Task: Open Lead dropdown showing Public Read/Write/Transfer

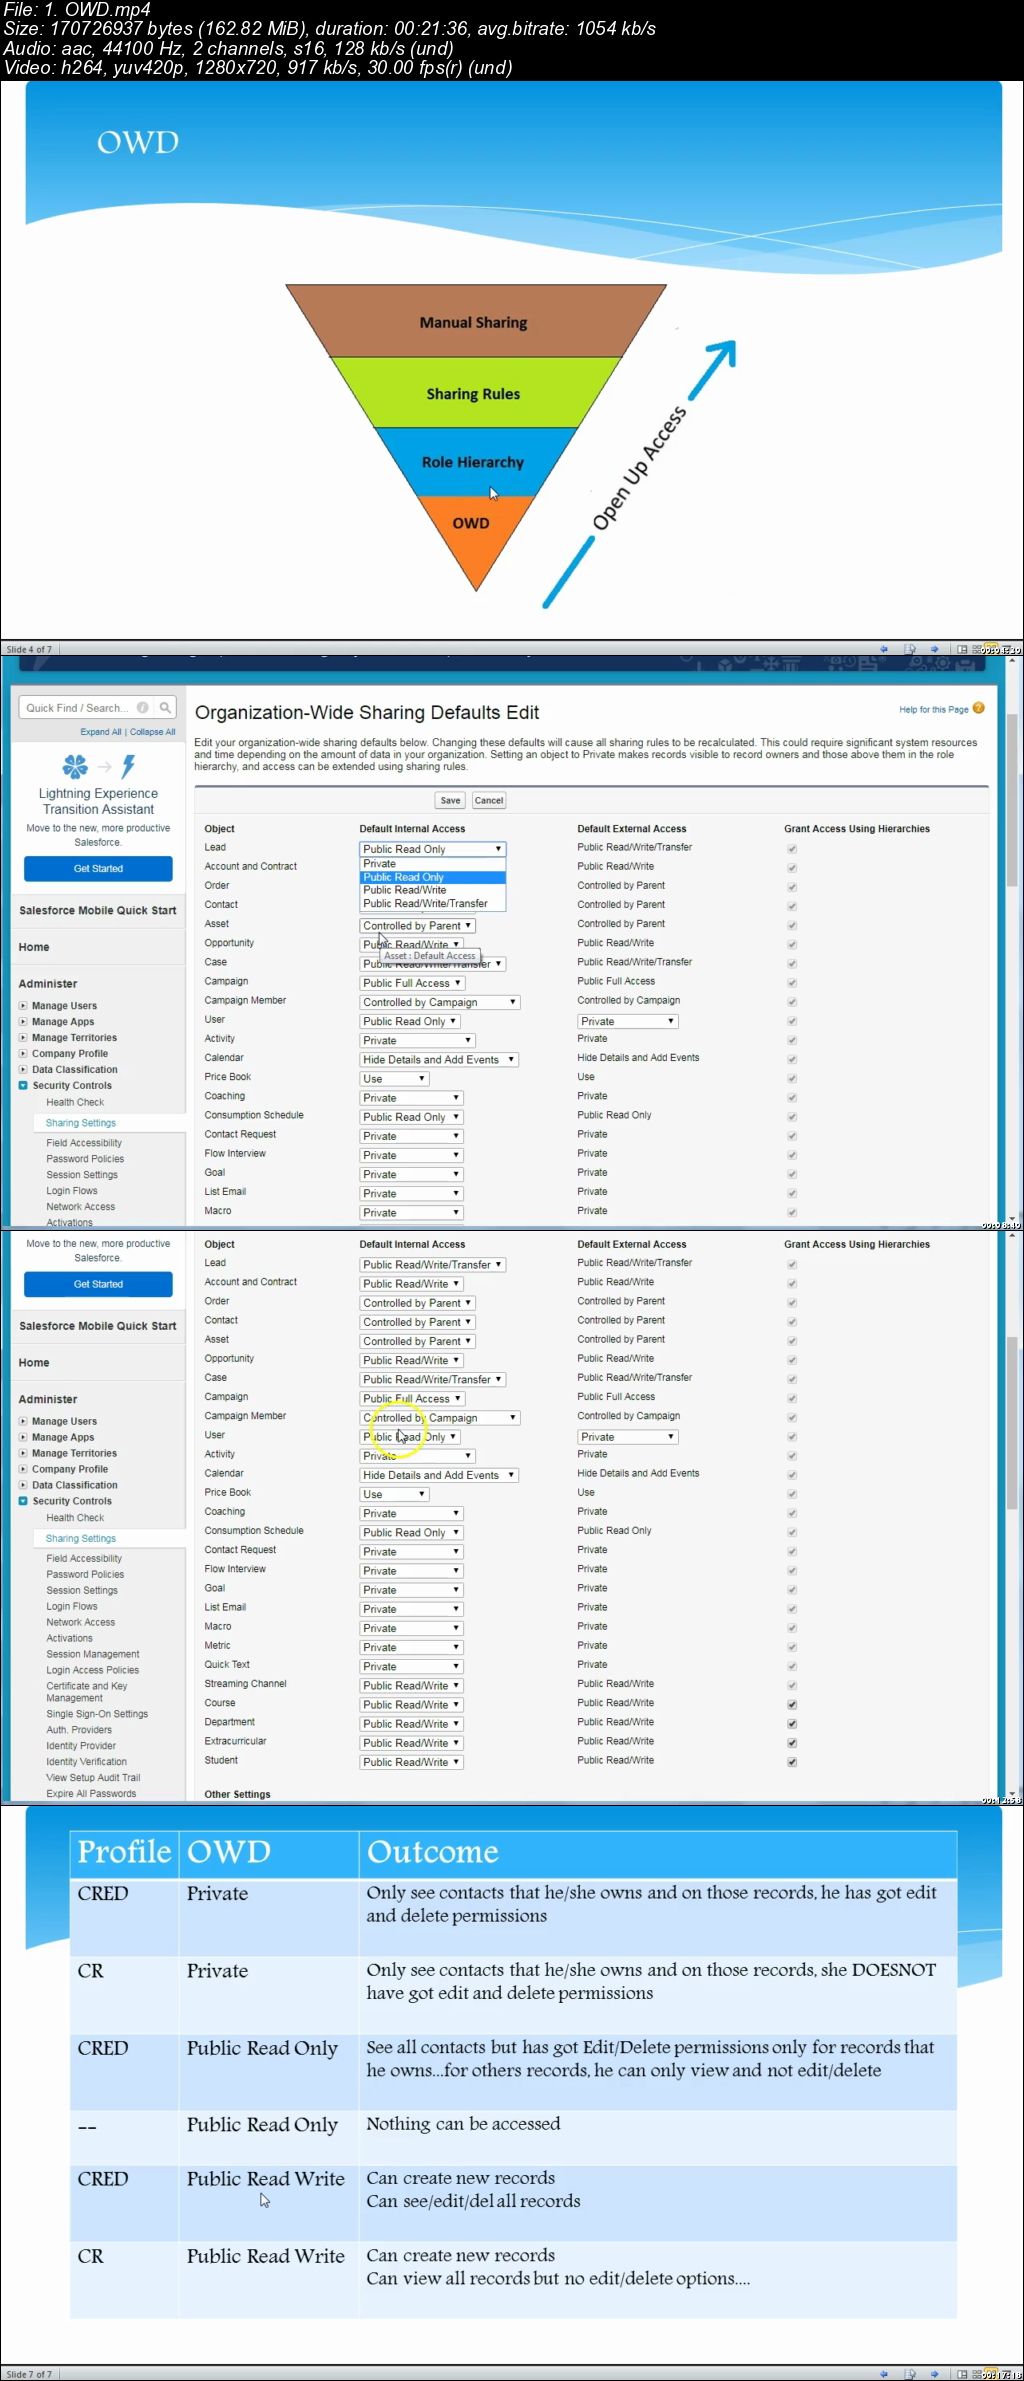Action: point(432,1265)
